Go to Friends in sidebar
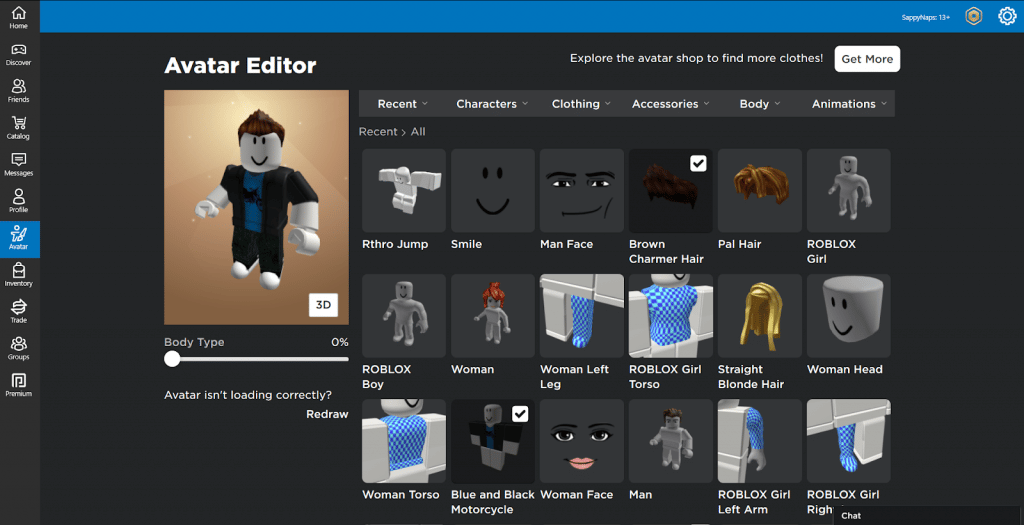Viewport: 1024px width, 525px height. tap(18, 91)
